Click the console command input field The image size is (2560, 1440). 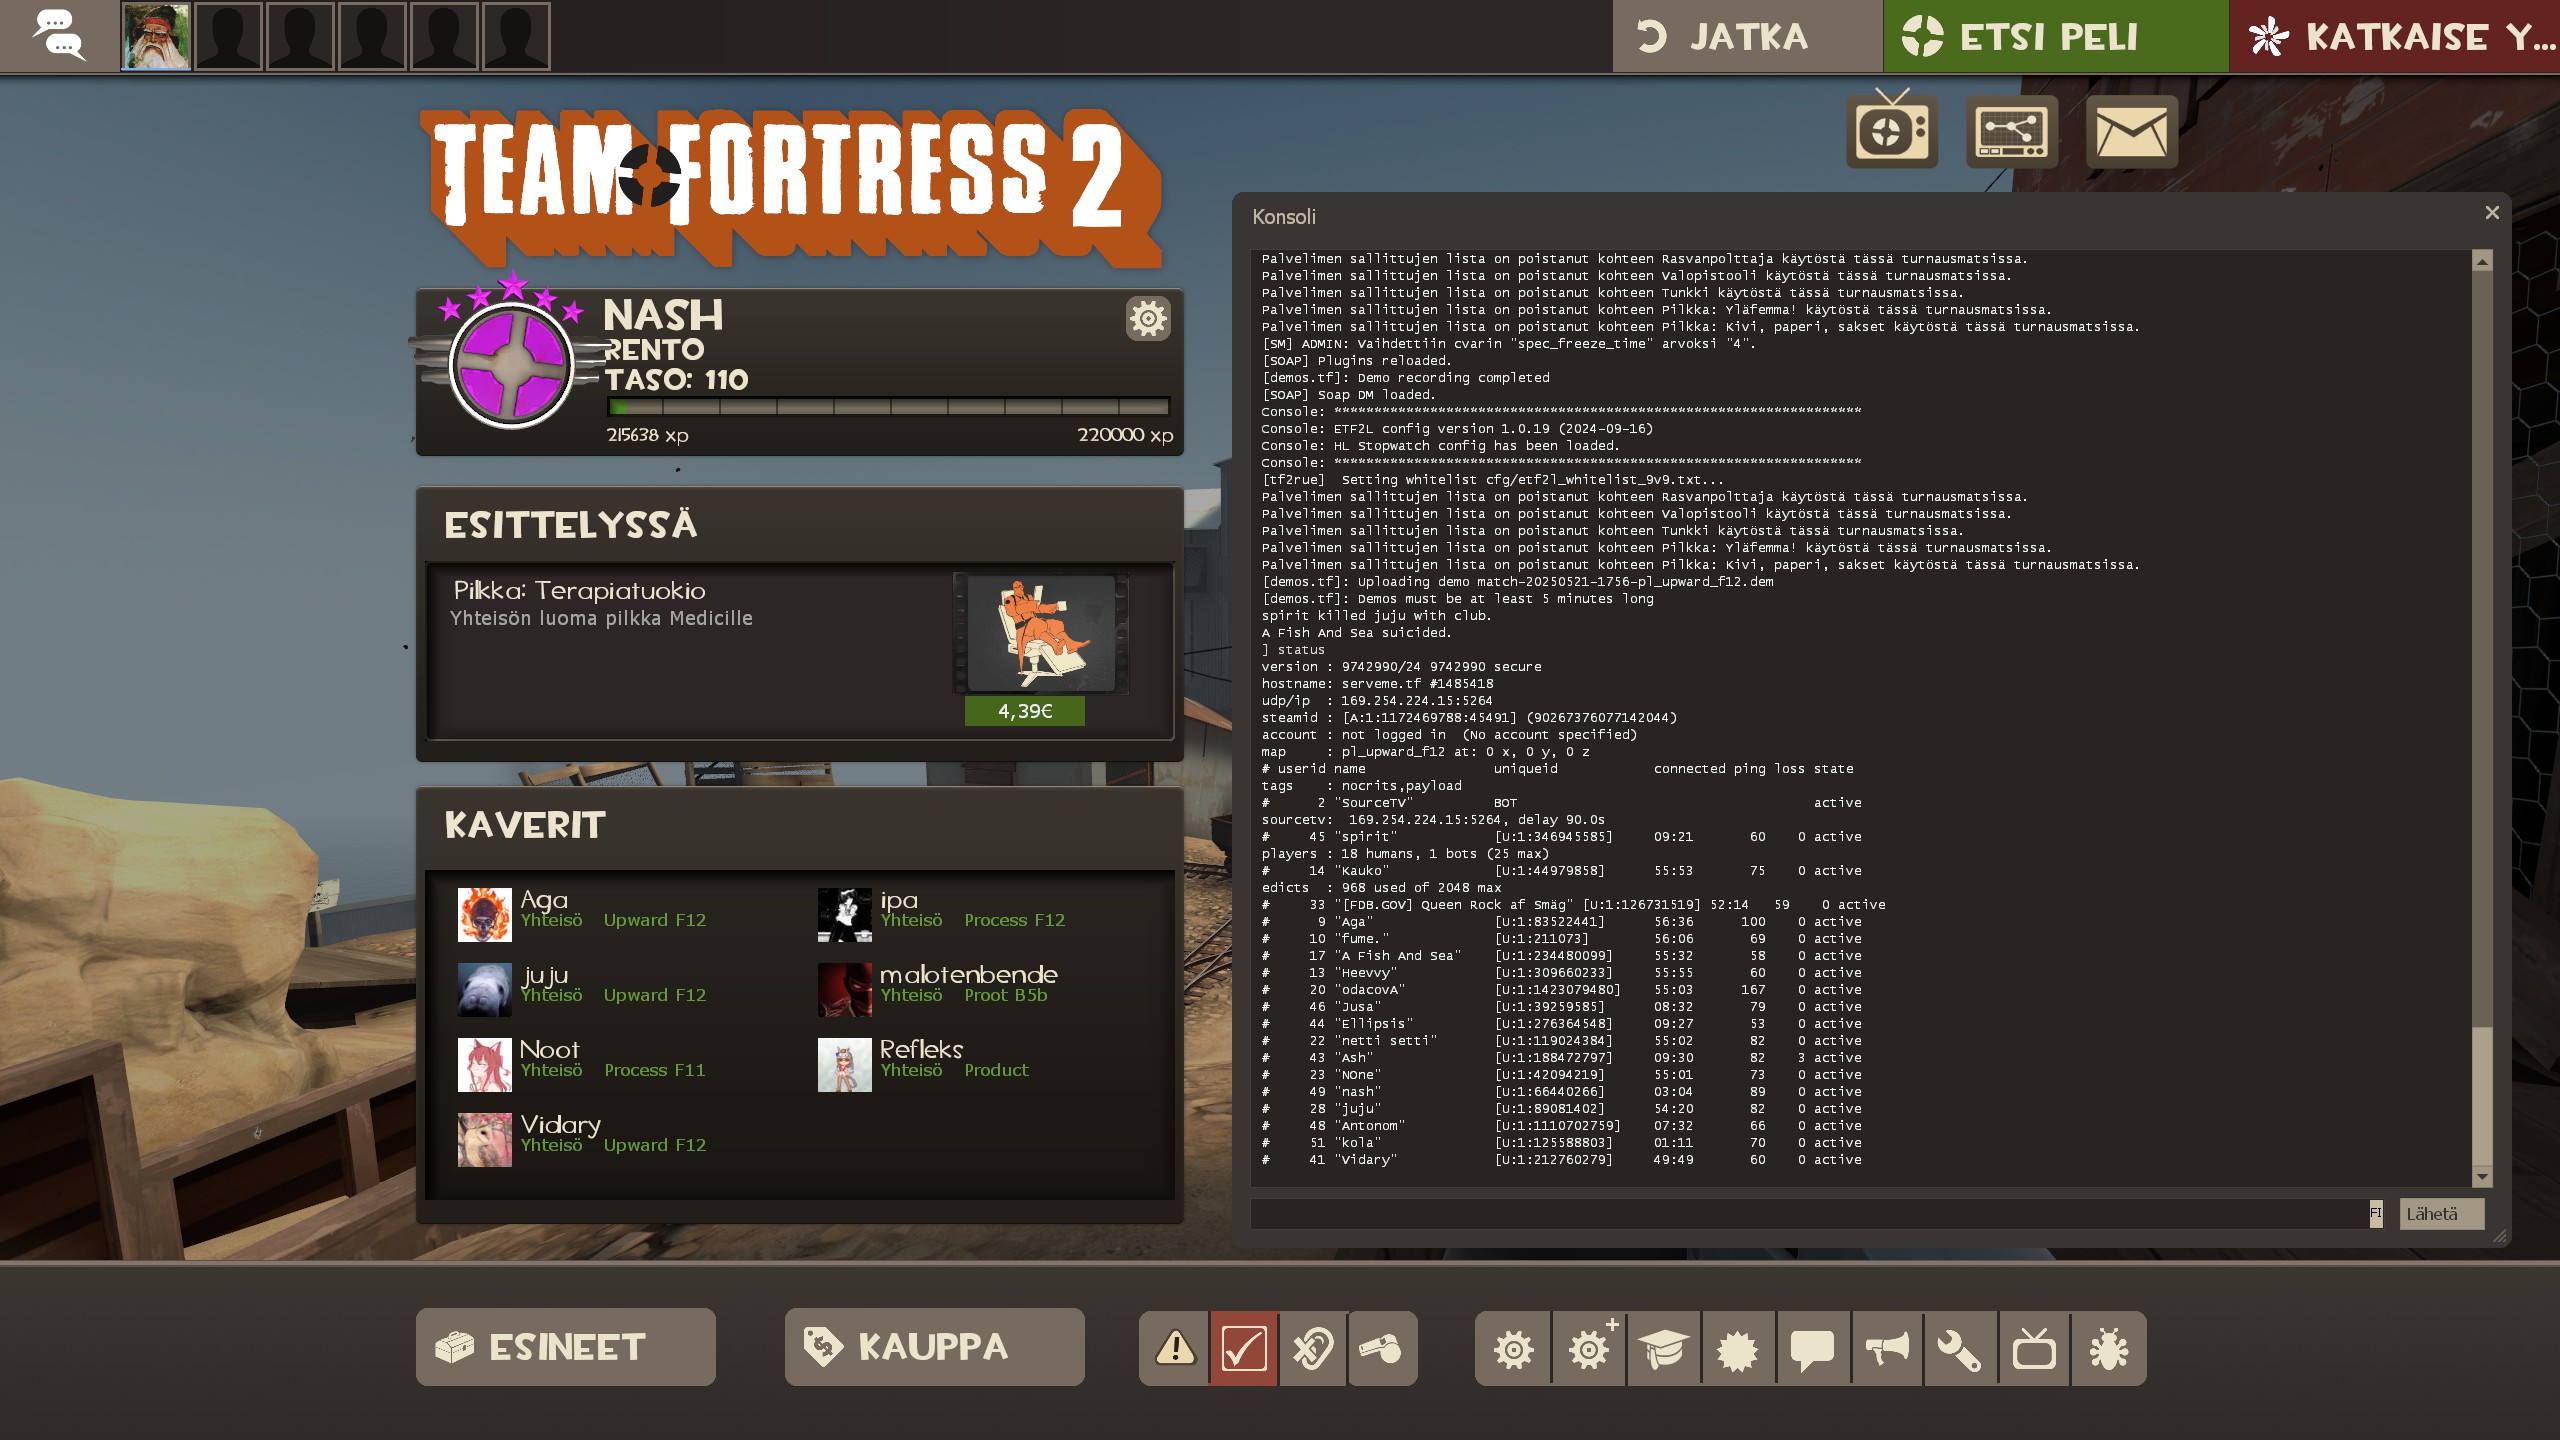[x=1809, y=1213]
